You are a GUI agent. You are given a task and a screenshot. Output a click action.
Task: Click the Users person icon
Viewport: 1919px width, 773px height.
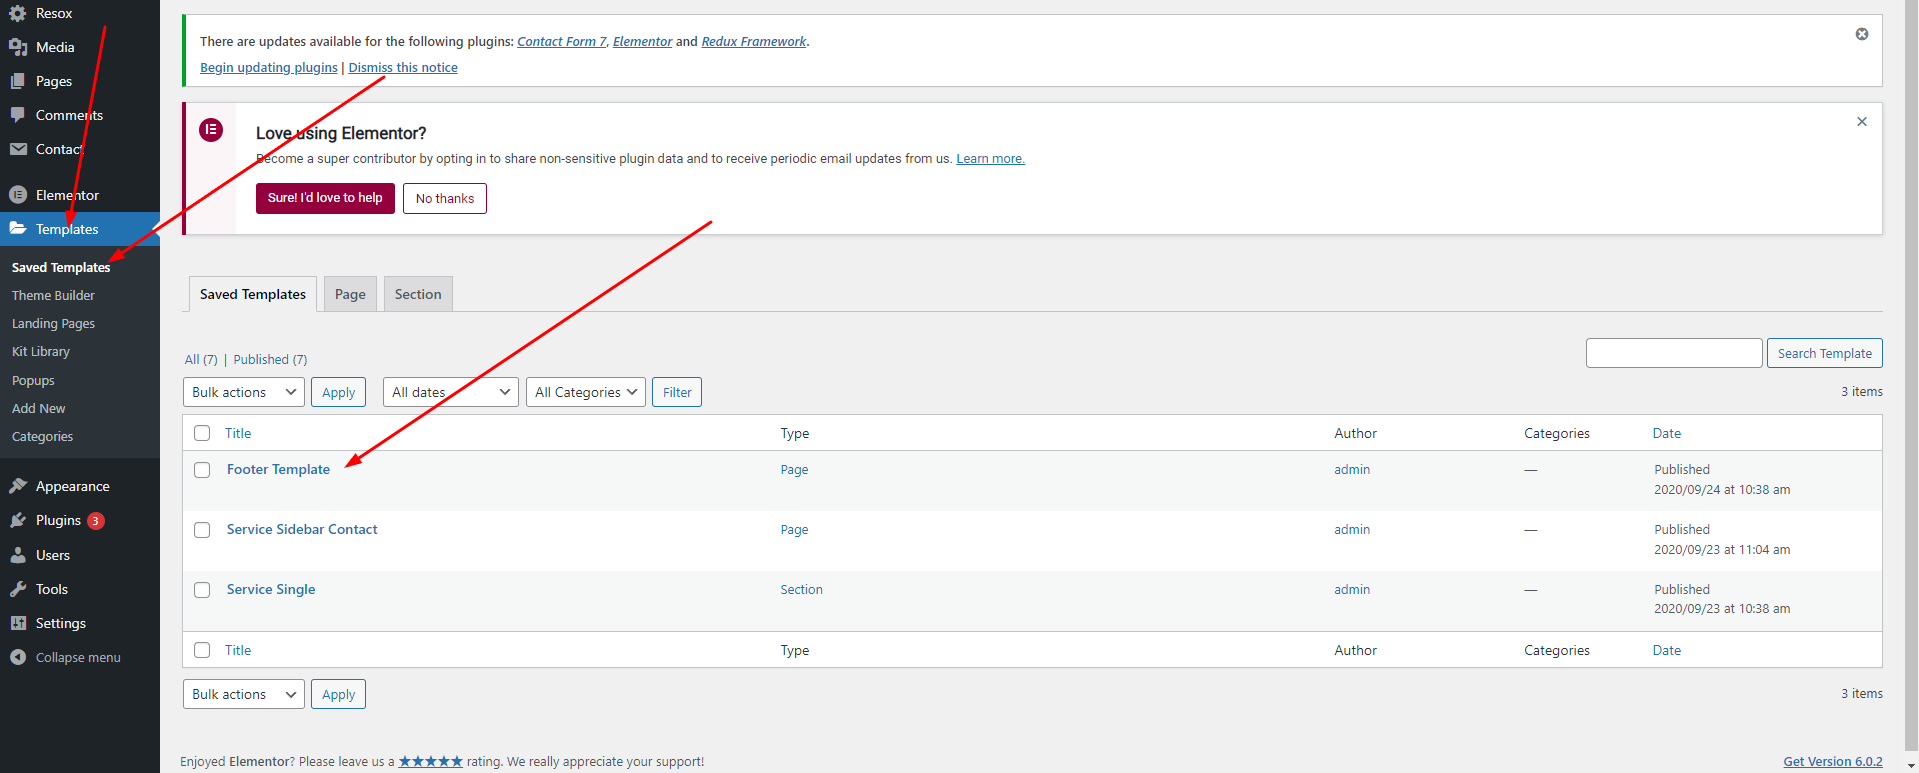pos(18,555)
